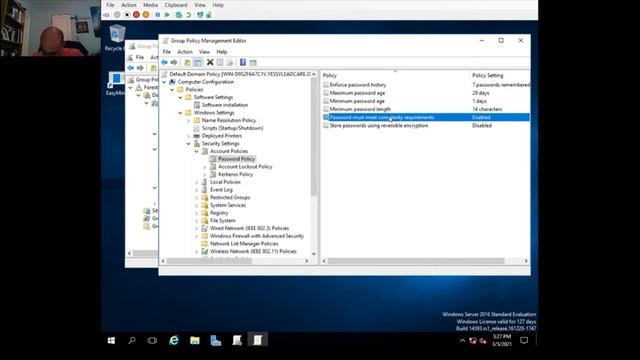This screenshot has width=640, height=360.
Task: Select Maximum password age policy
Action: tap(357, 93)
